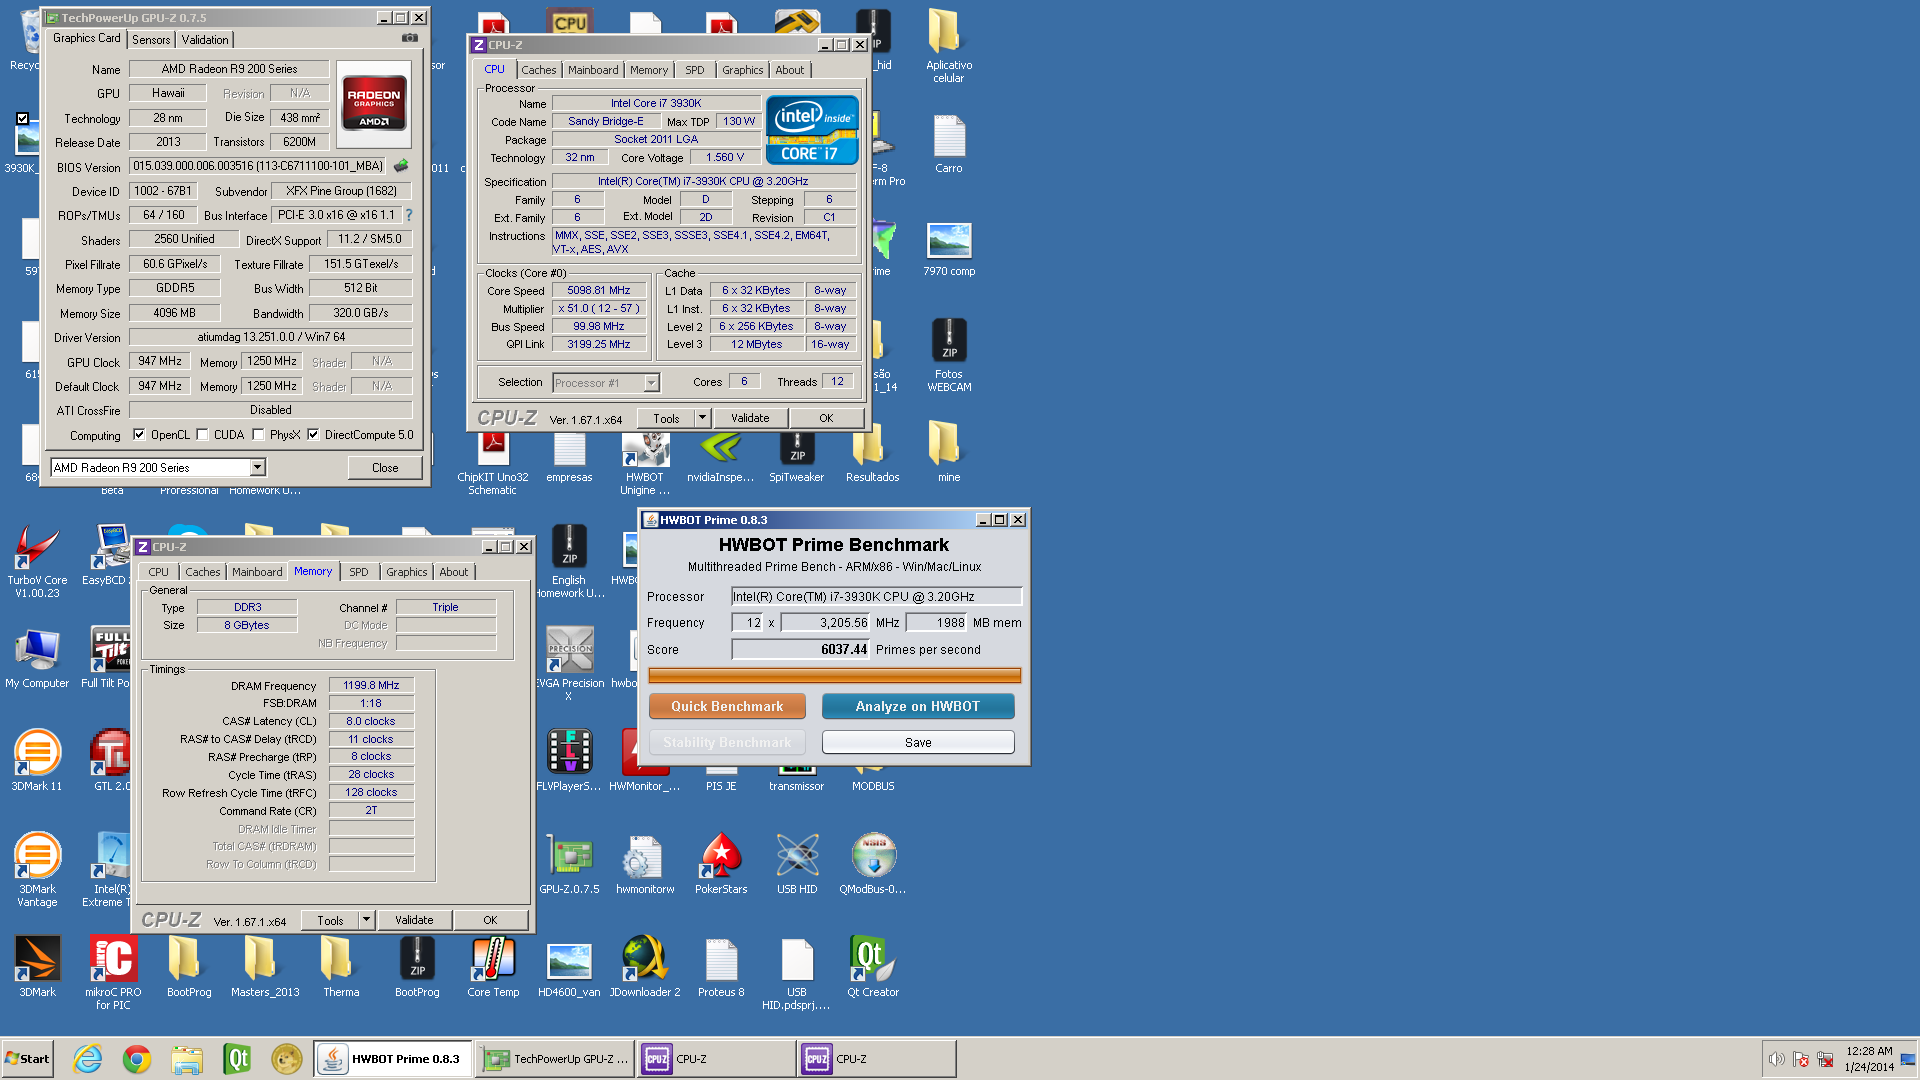This screenshot has width=1920, height=1080.
Task: Open the Aplicativo celular folder
Action: point(949,46)
